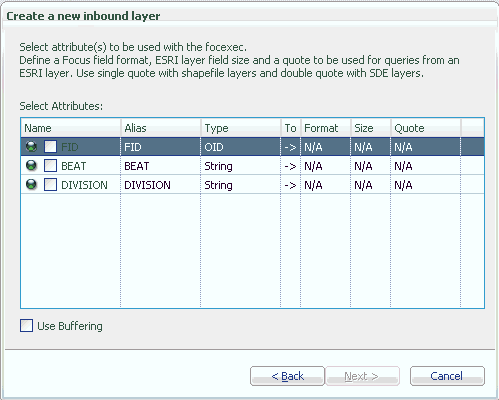Enable the Use Buffering checkbox
This screenshot has height=400, width=499.
click(x=26, y=326)
